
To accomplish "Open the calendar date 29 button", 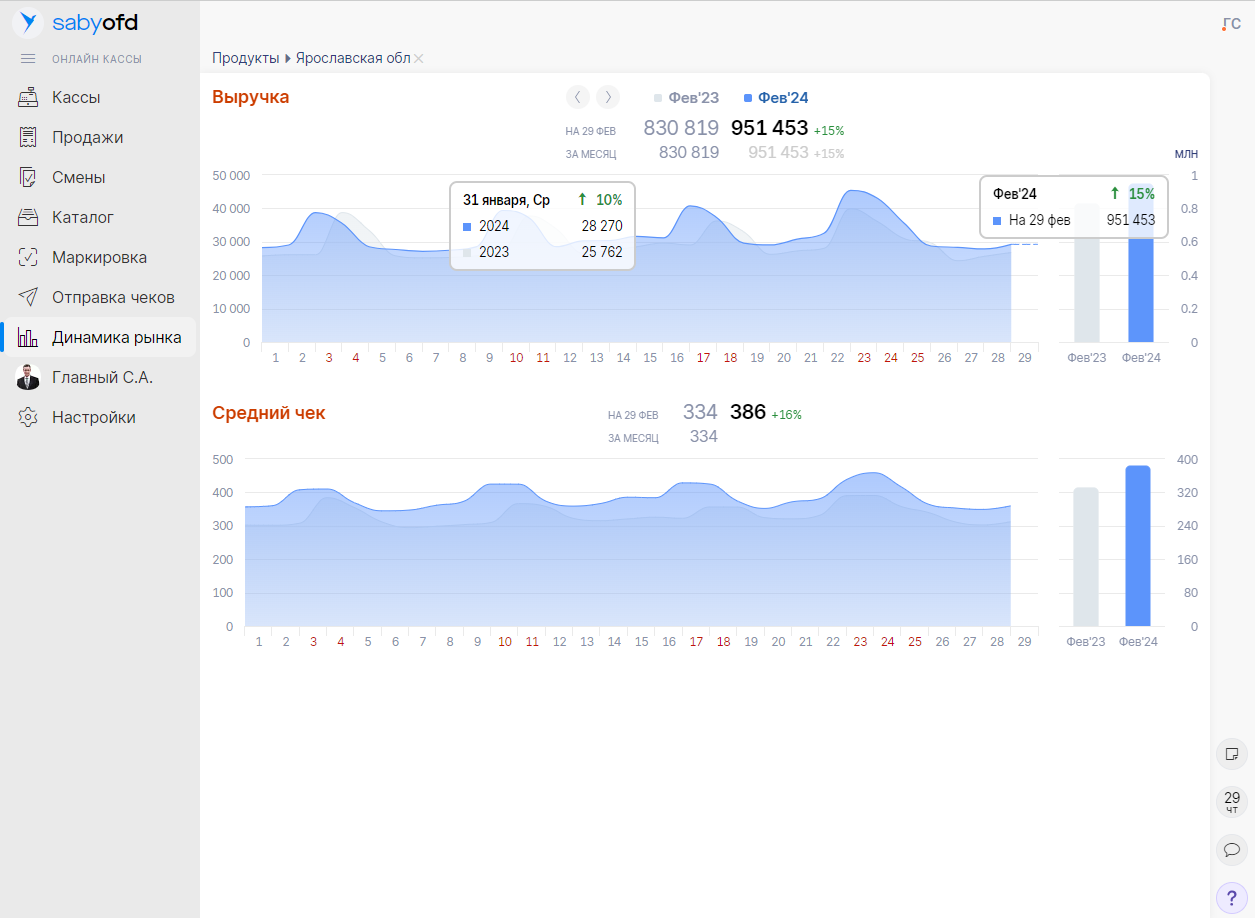I will tap(1231, 802).
